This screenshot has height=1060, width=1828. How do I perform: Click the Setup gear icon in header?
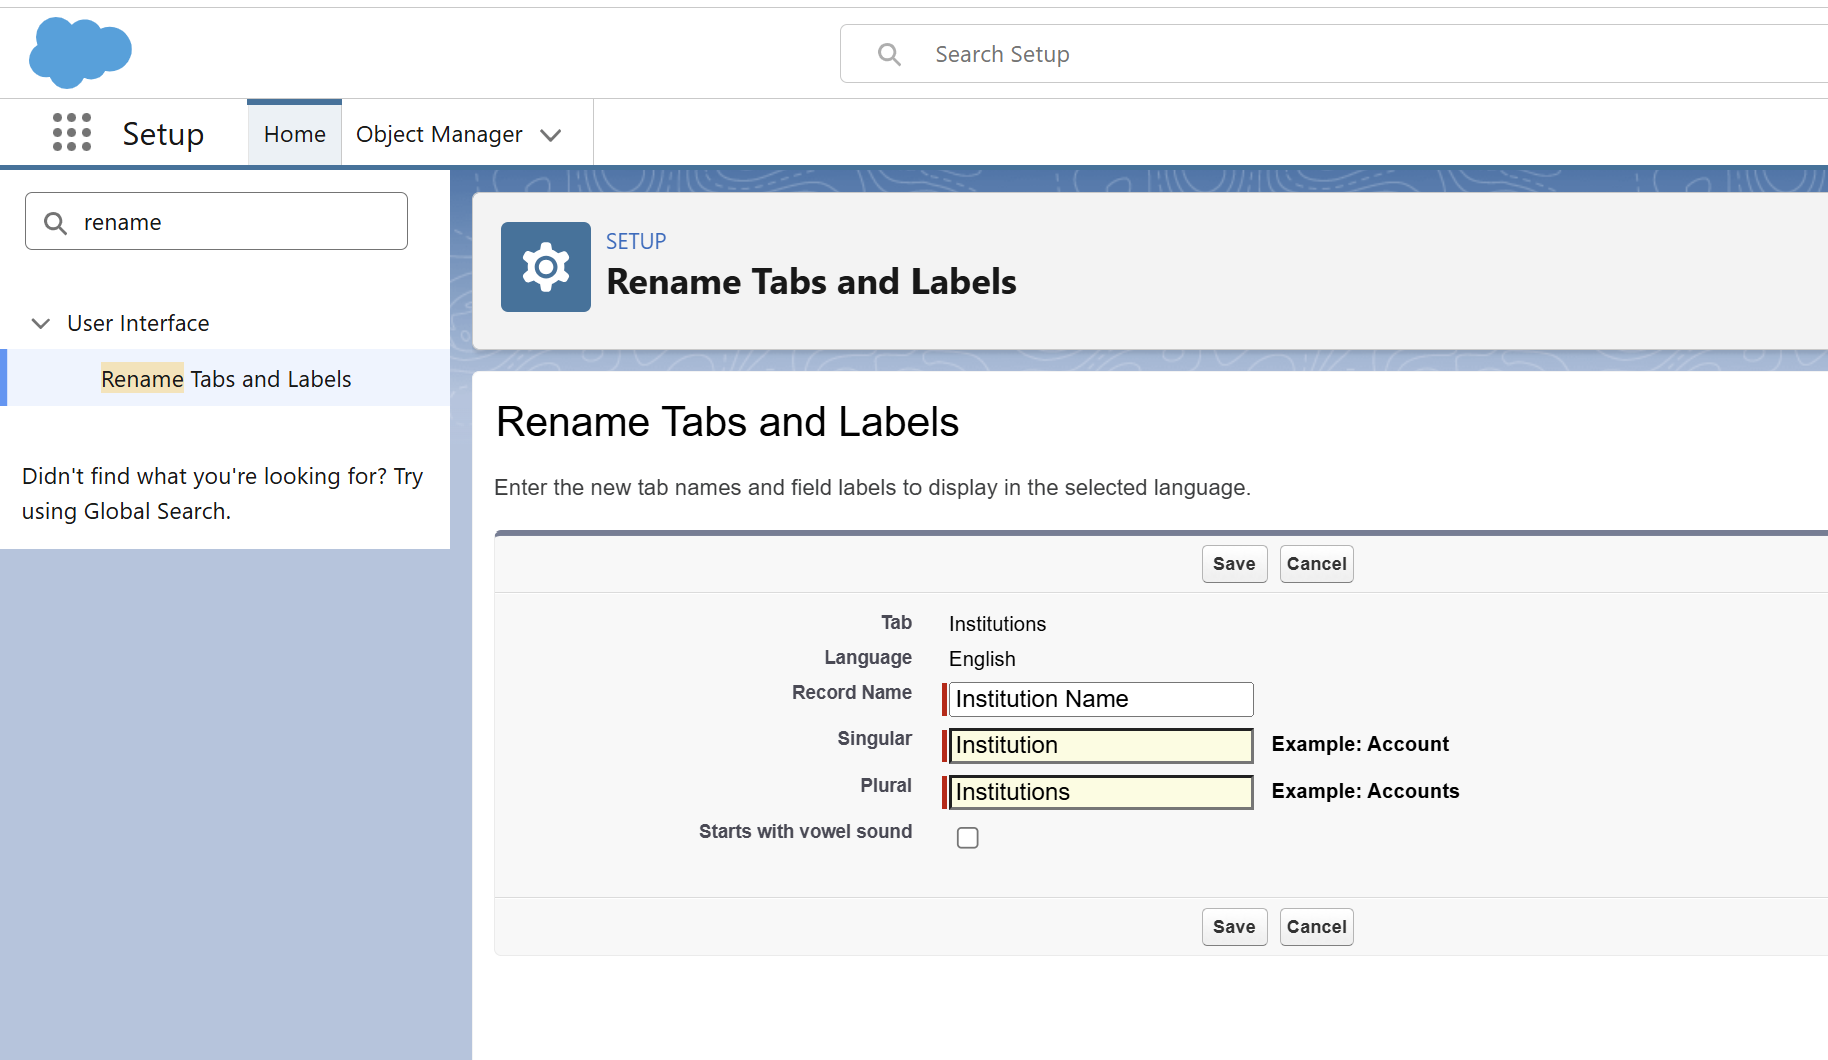coord(546,267)
